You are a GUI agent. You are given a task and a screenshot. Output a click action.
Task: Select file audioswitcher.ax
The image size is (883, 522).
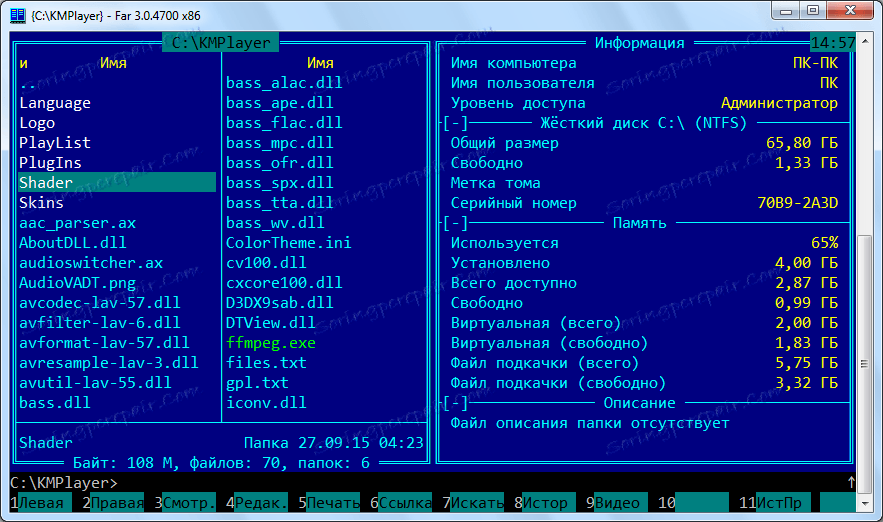coord(91,263)
